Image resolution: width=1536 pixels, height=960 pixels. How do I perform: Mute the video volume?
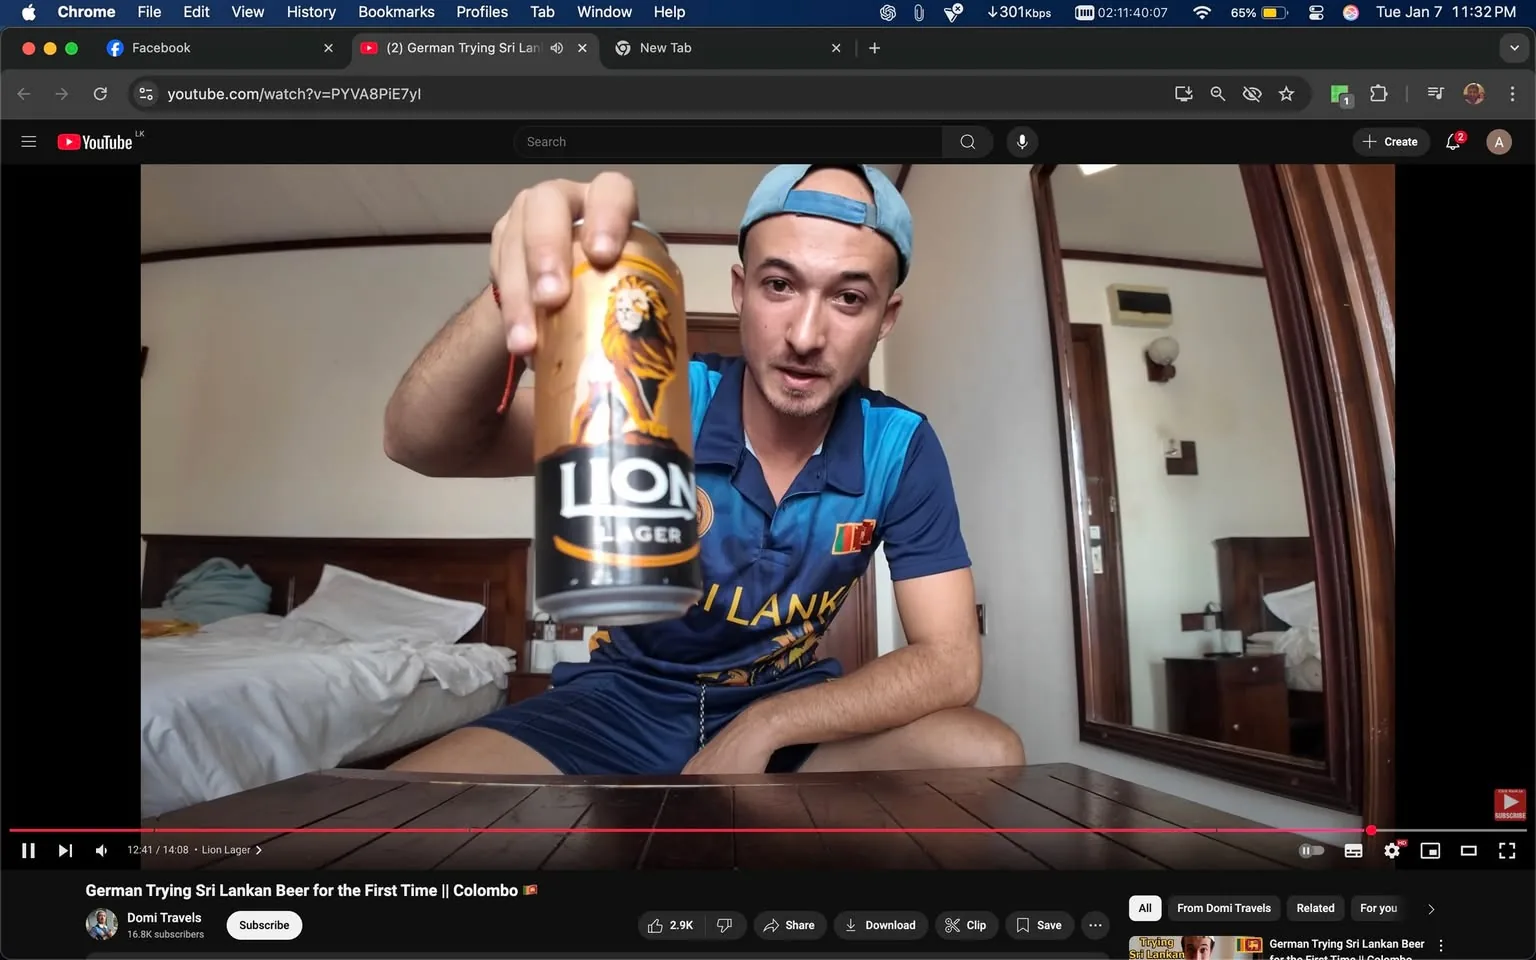click(x=100, y=850)
